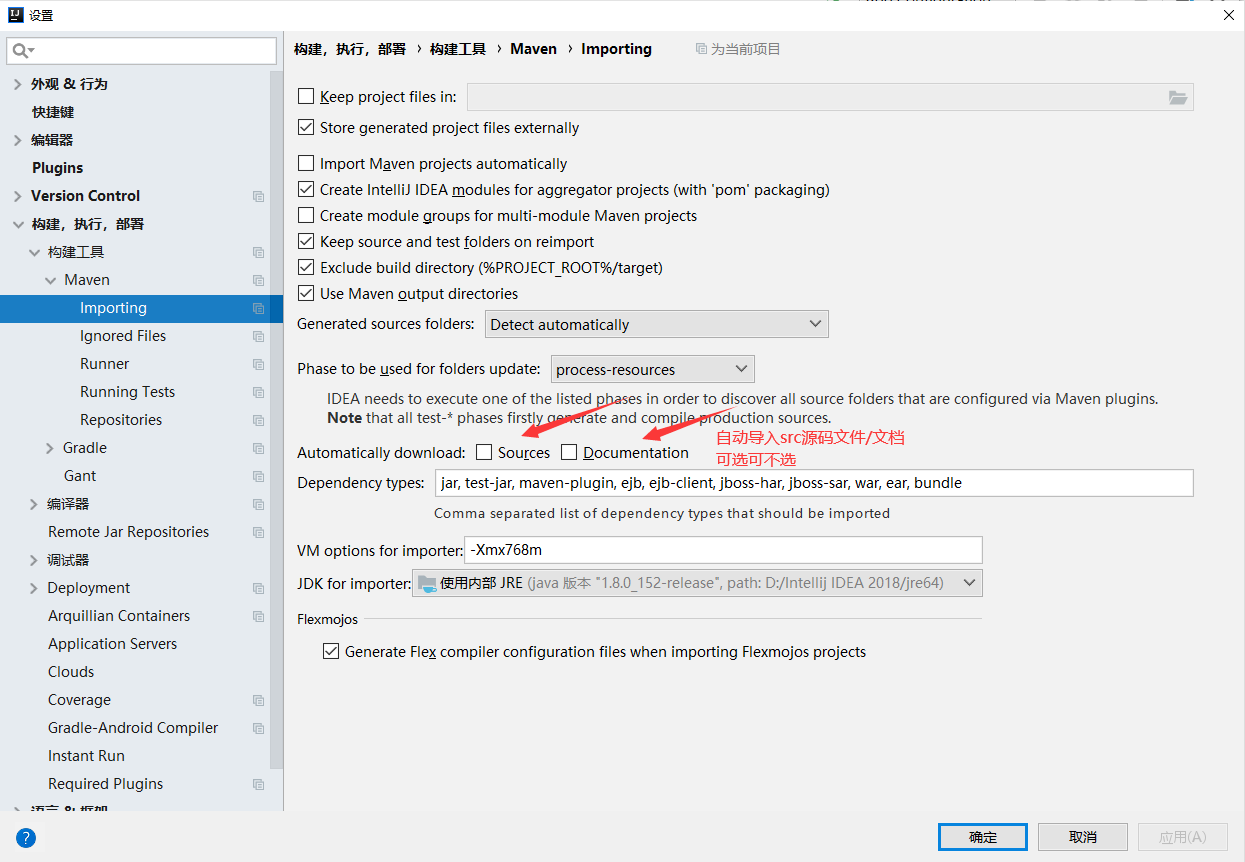The height and width of the screenshot is (862, 1245).
Task: Select the Ignored Files settings page
Action: (123, 336)
